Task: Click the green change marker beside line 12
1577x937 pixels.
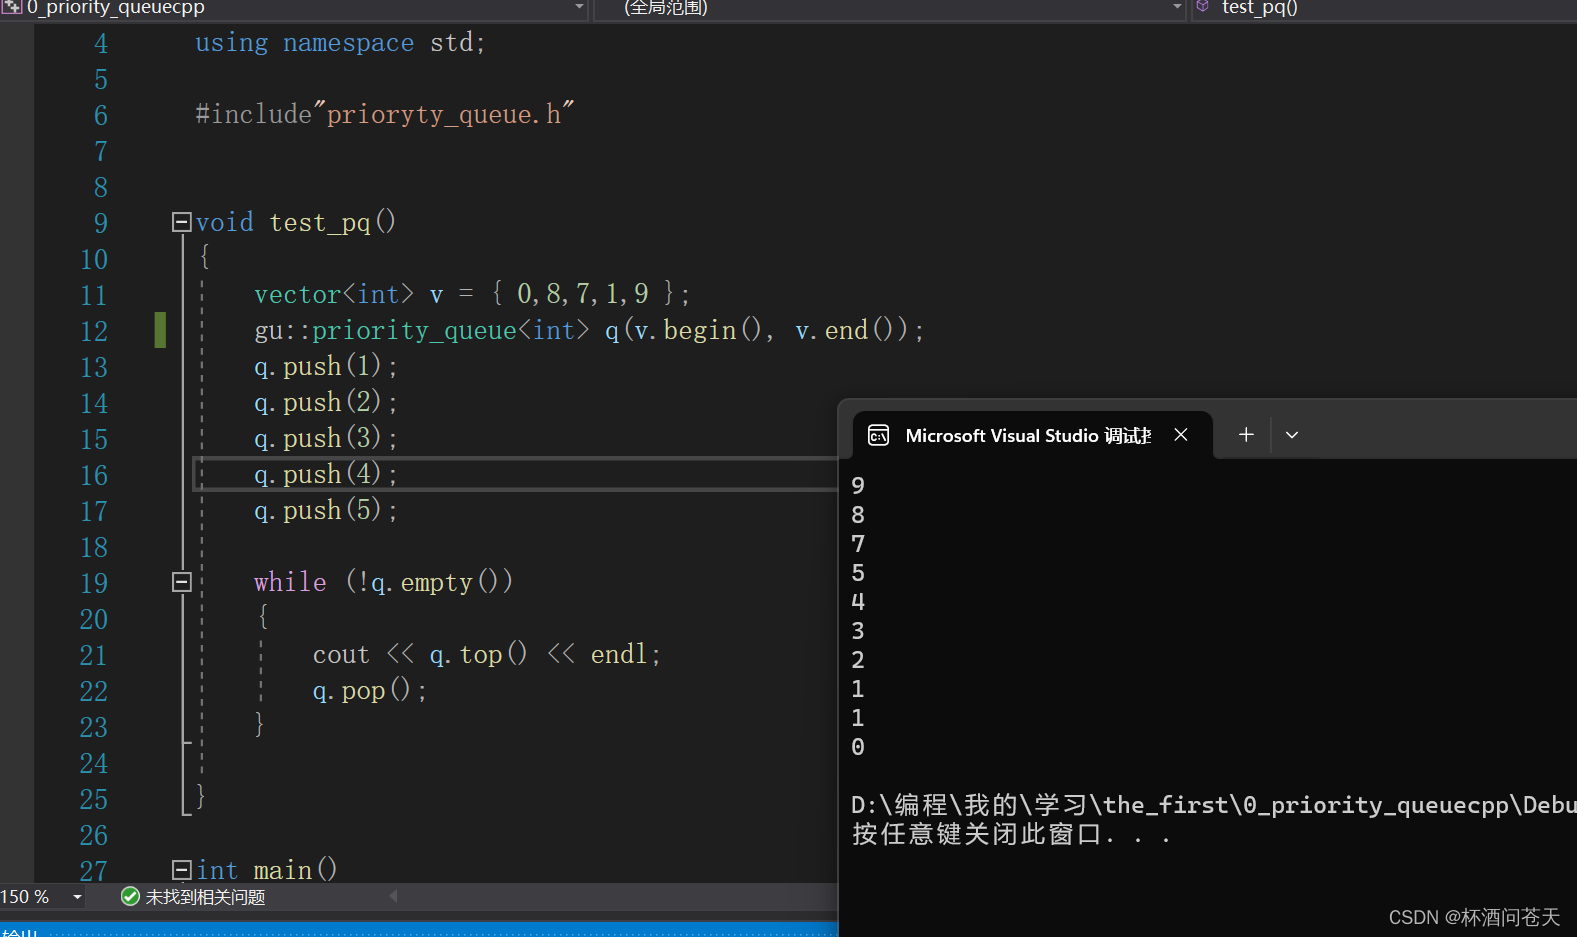Action: point(160,330)
